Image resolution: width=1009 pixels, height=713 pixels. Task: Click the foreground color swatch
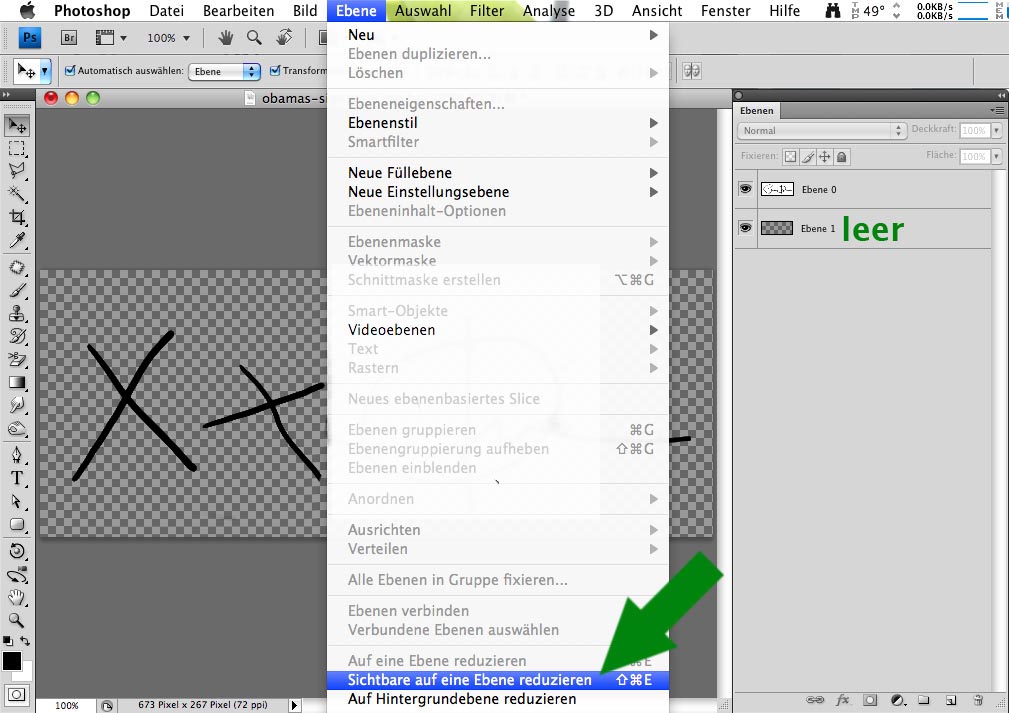[12, 661]
